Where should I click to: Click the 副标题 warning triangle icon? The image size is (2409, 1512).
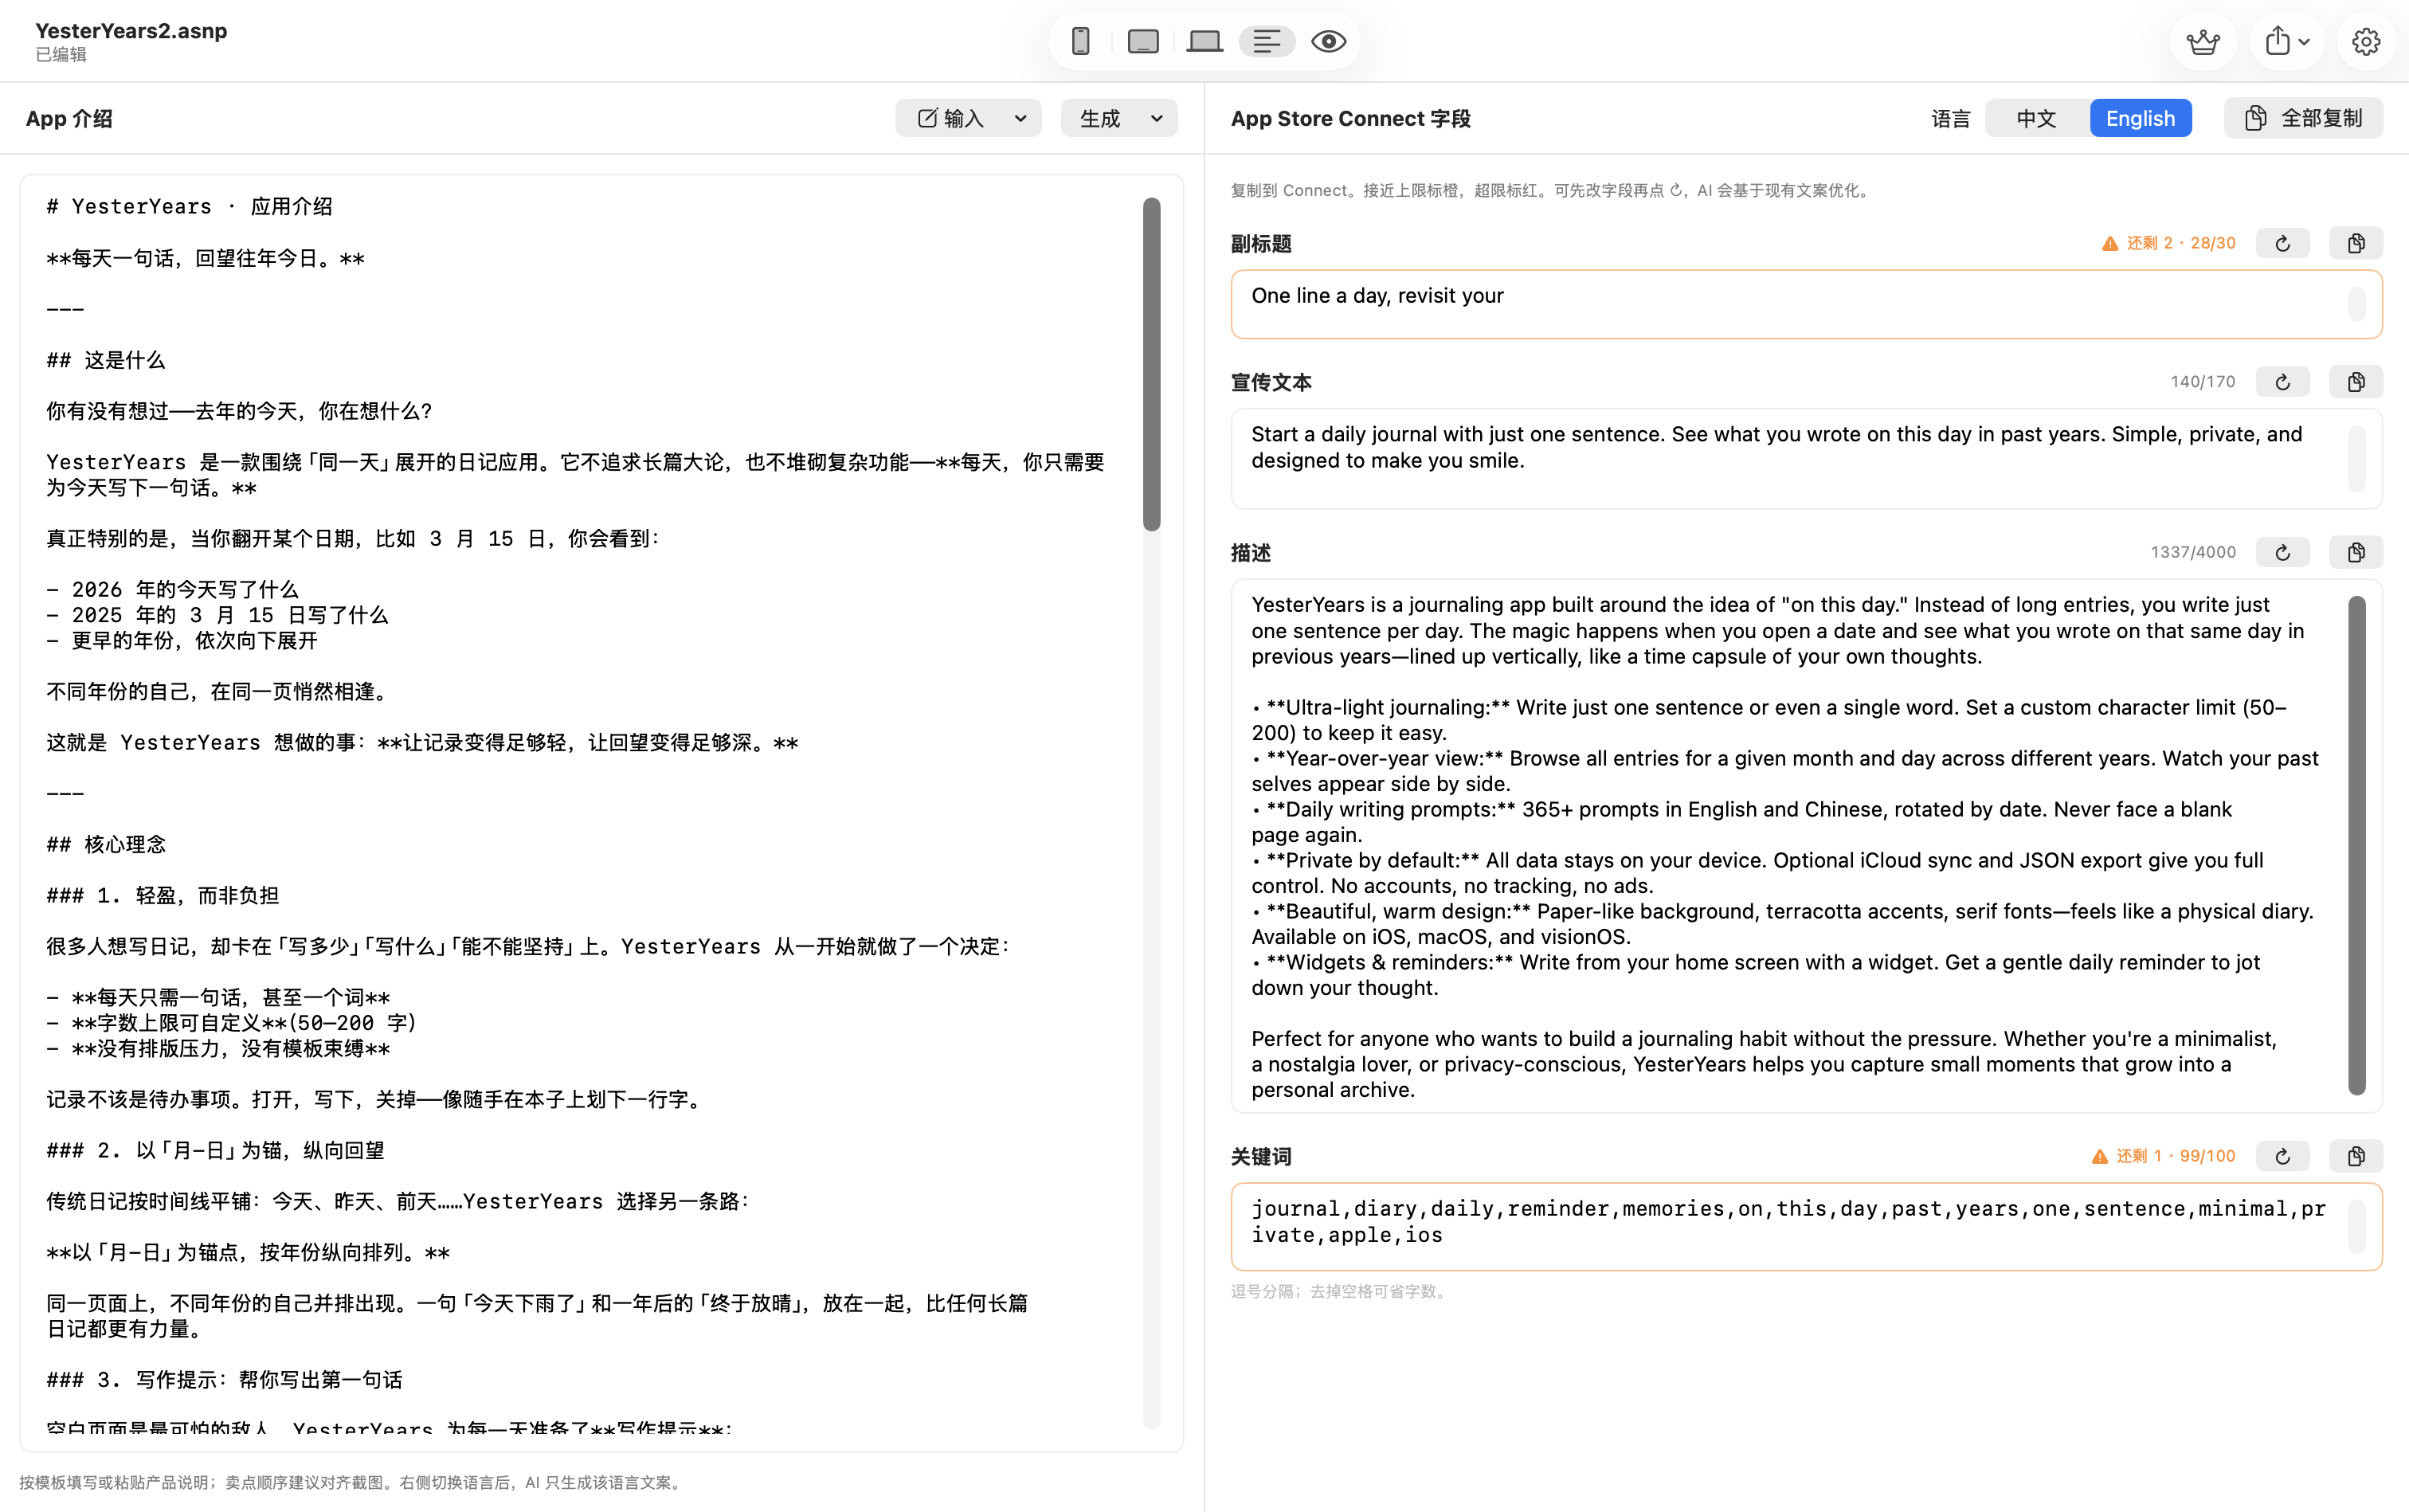pyautogui.click(x=2110, y=243)
